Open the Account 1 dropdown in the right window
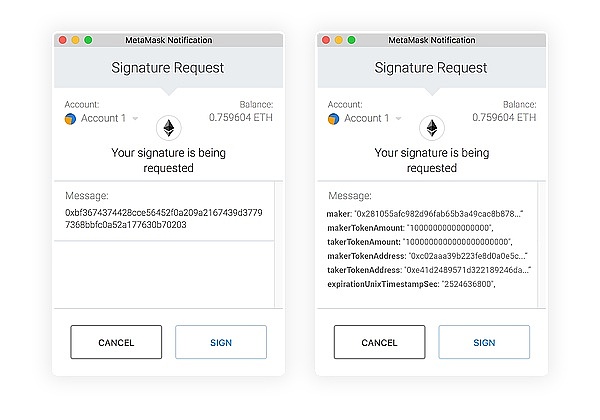600x420 pixels. (x=399, y=118)
